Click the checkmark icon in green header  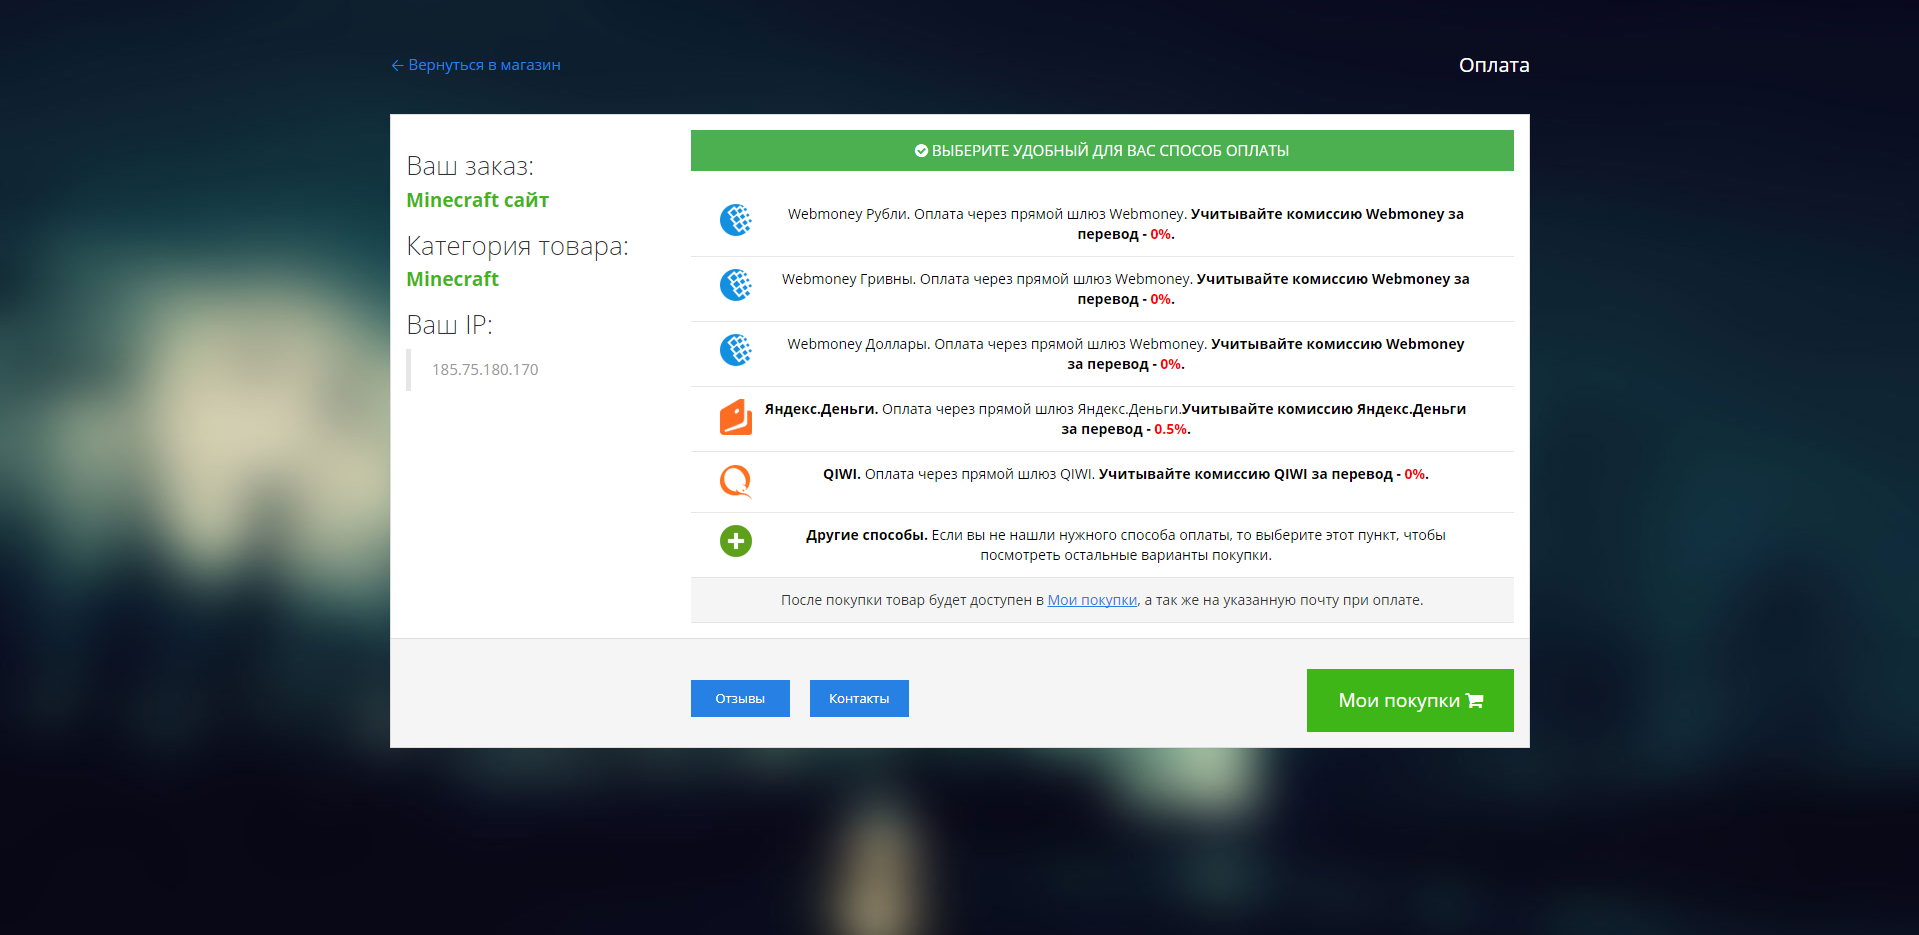tap(921, 151)
